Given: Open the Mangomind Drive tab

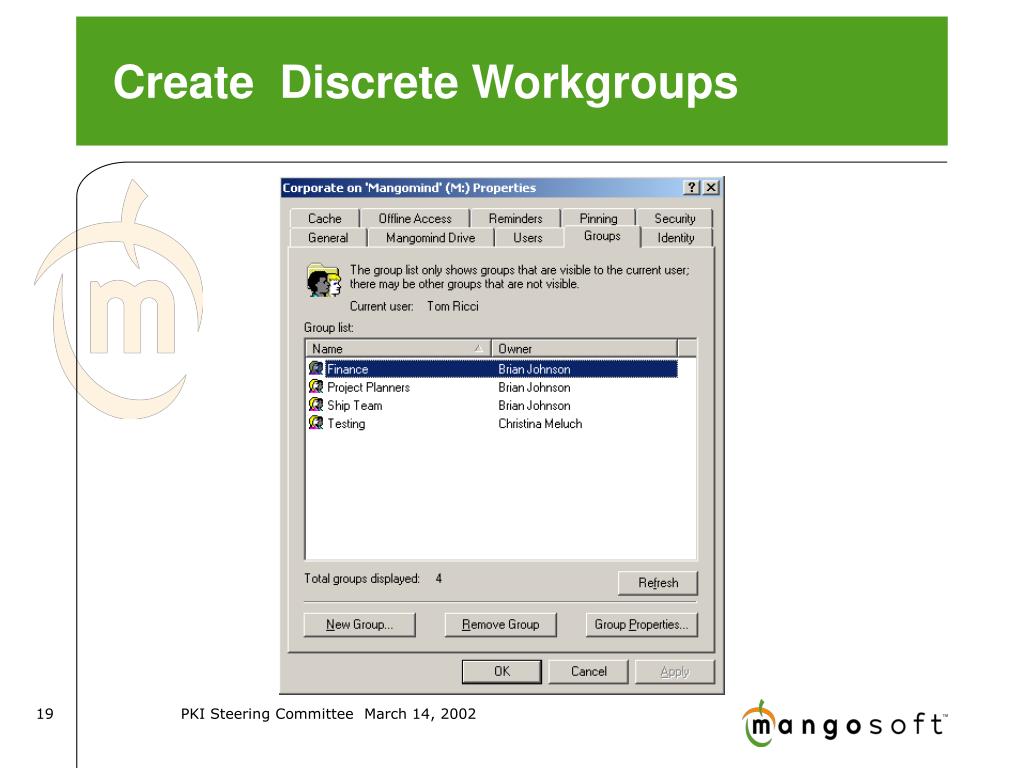Looking at the screenshot, I should point(430,238).
